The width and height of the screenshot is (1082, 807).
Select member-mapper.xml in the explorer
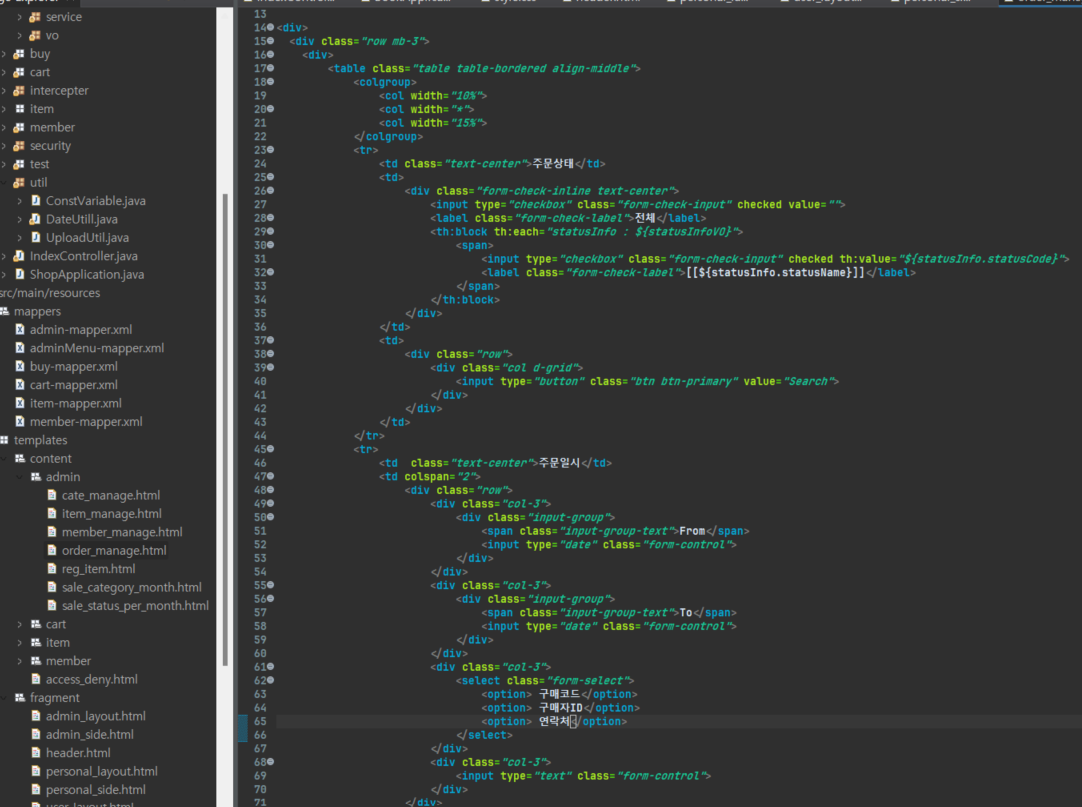(86, 422)
